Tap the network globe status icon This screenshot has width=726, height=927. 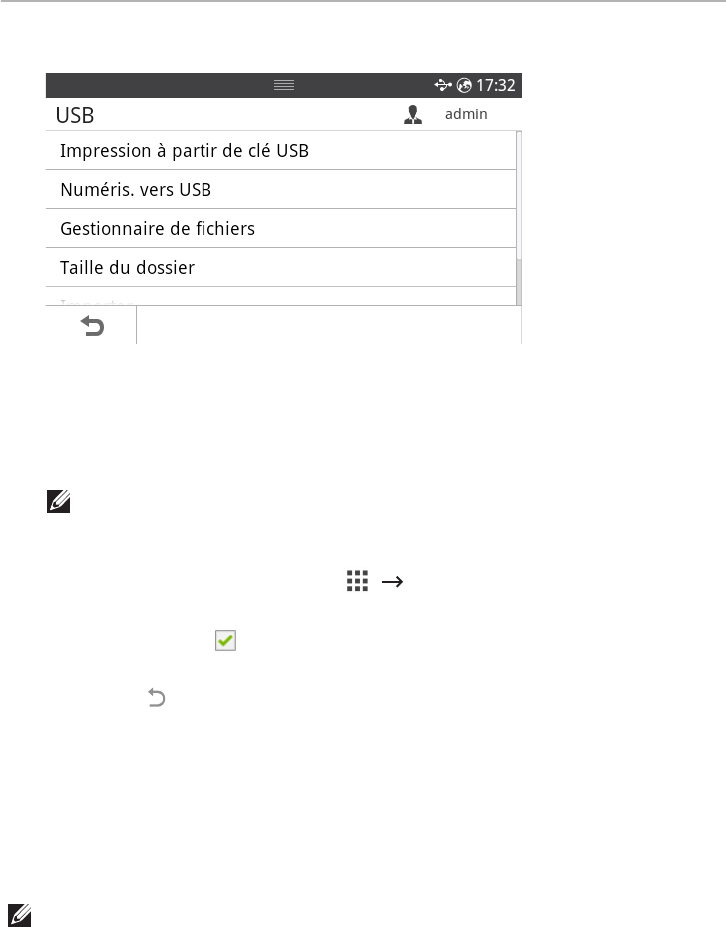coord(464,85)
